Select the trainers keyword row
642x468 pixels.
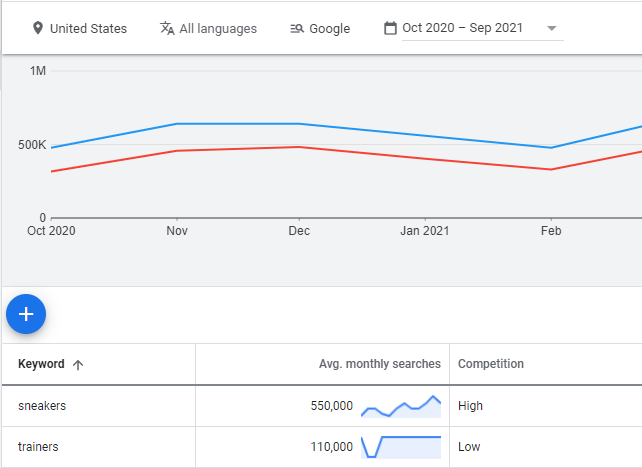click(x=38, y=447)
